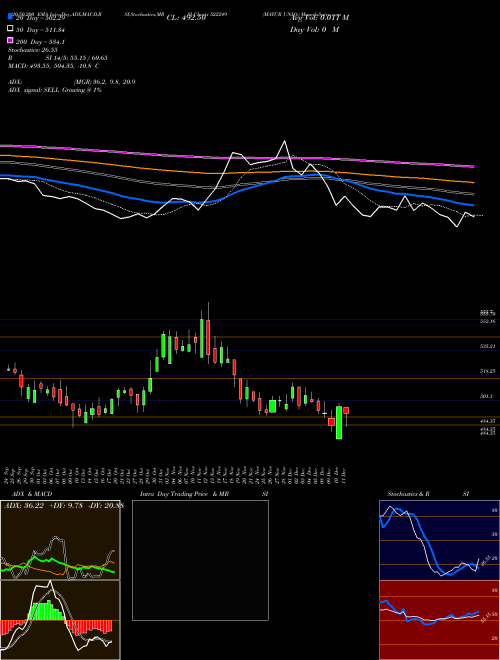Click the 501.2 price axis label

(487, 396)
